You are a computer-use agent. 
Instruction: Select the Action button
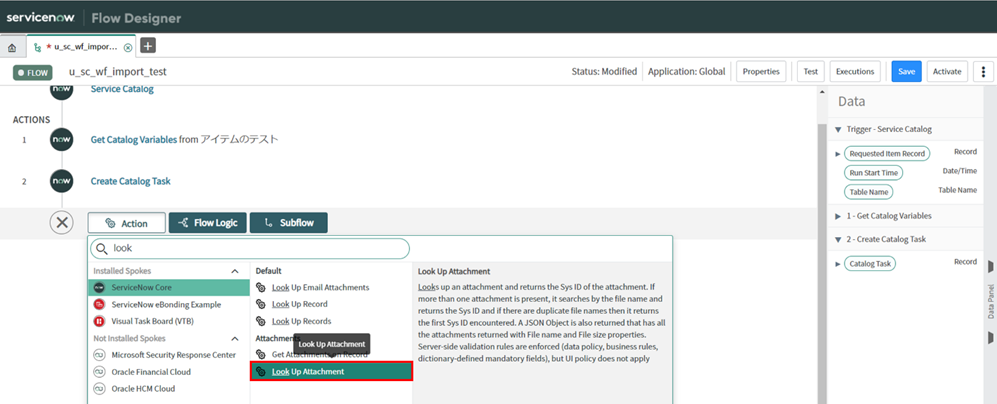point(127,223)
